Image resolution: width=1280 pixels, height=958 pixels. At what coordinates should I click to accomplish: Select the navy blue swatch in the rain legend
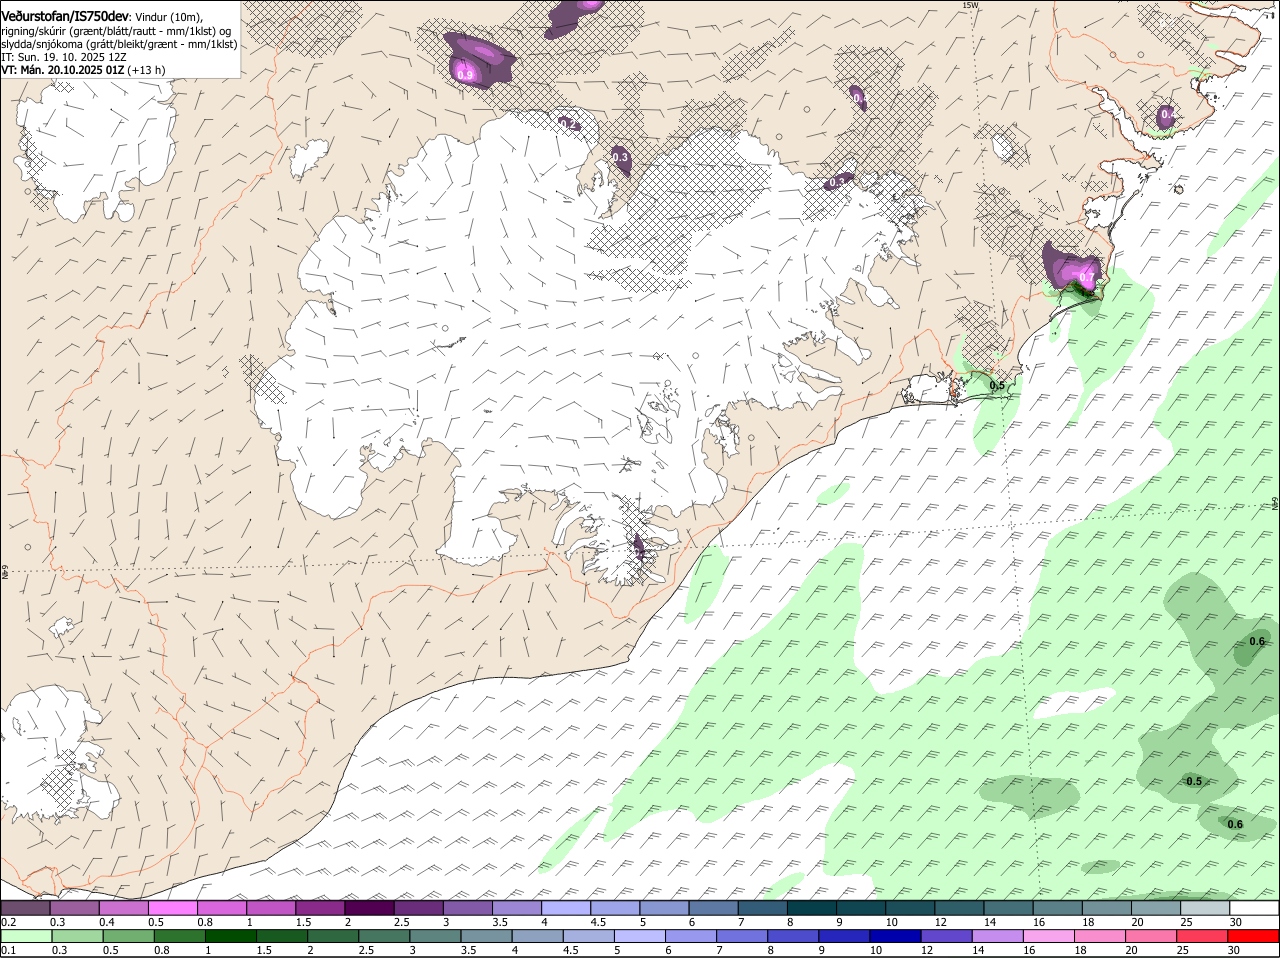click(x=893, y=937)
